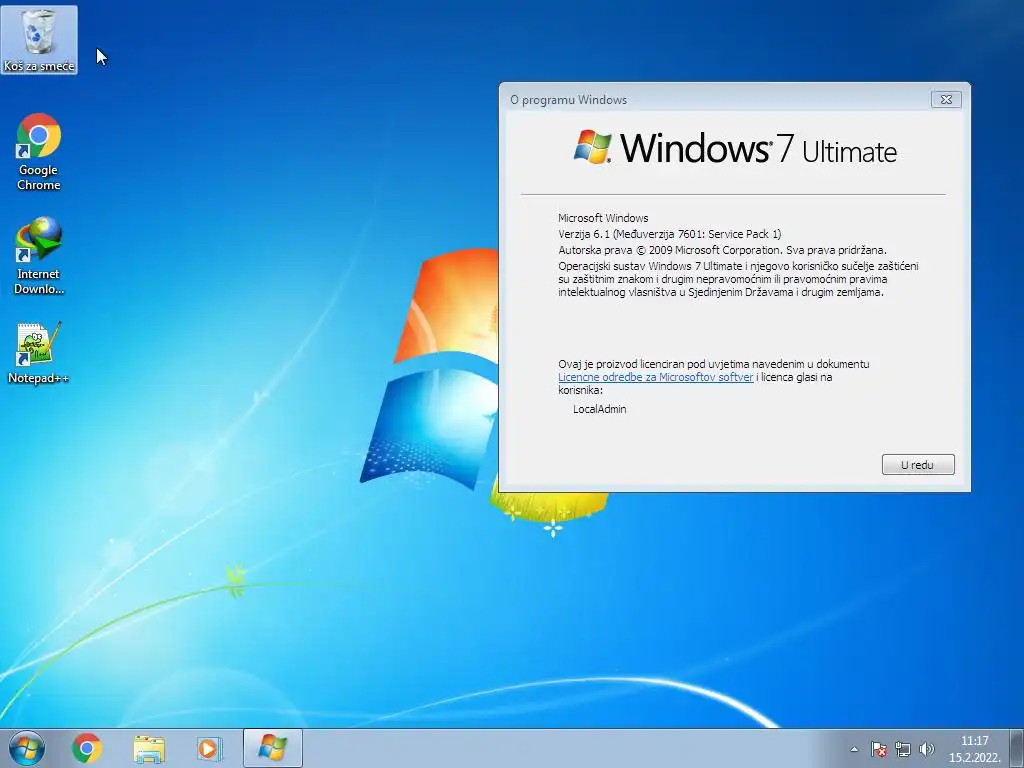Launch Chrome from the taskbar
The height and width of the screenshot is (768, 1024).
pyautogui.click(x=86, y=748)
